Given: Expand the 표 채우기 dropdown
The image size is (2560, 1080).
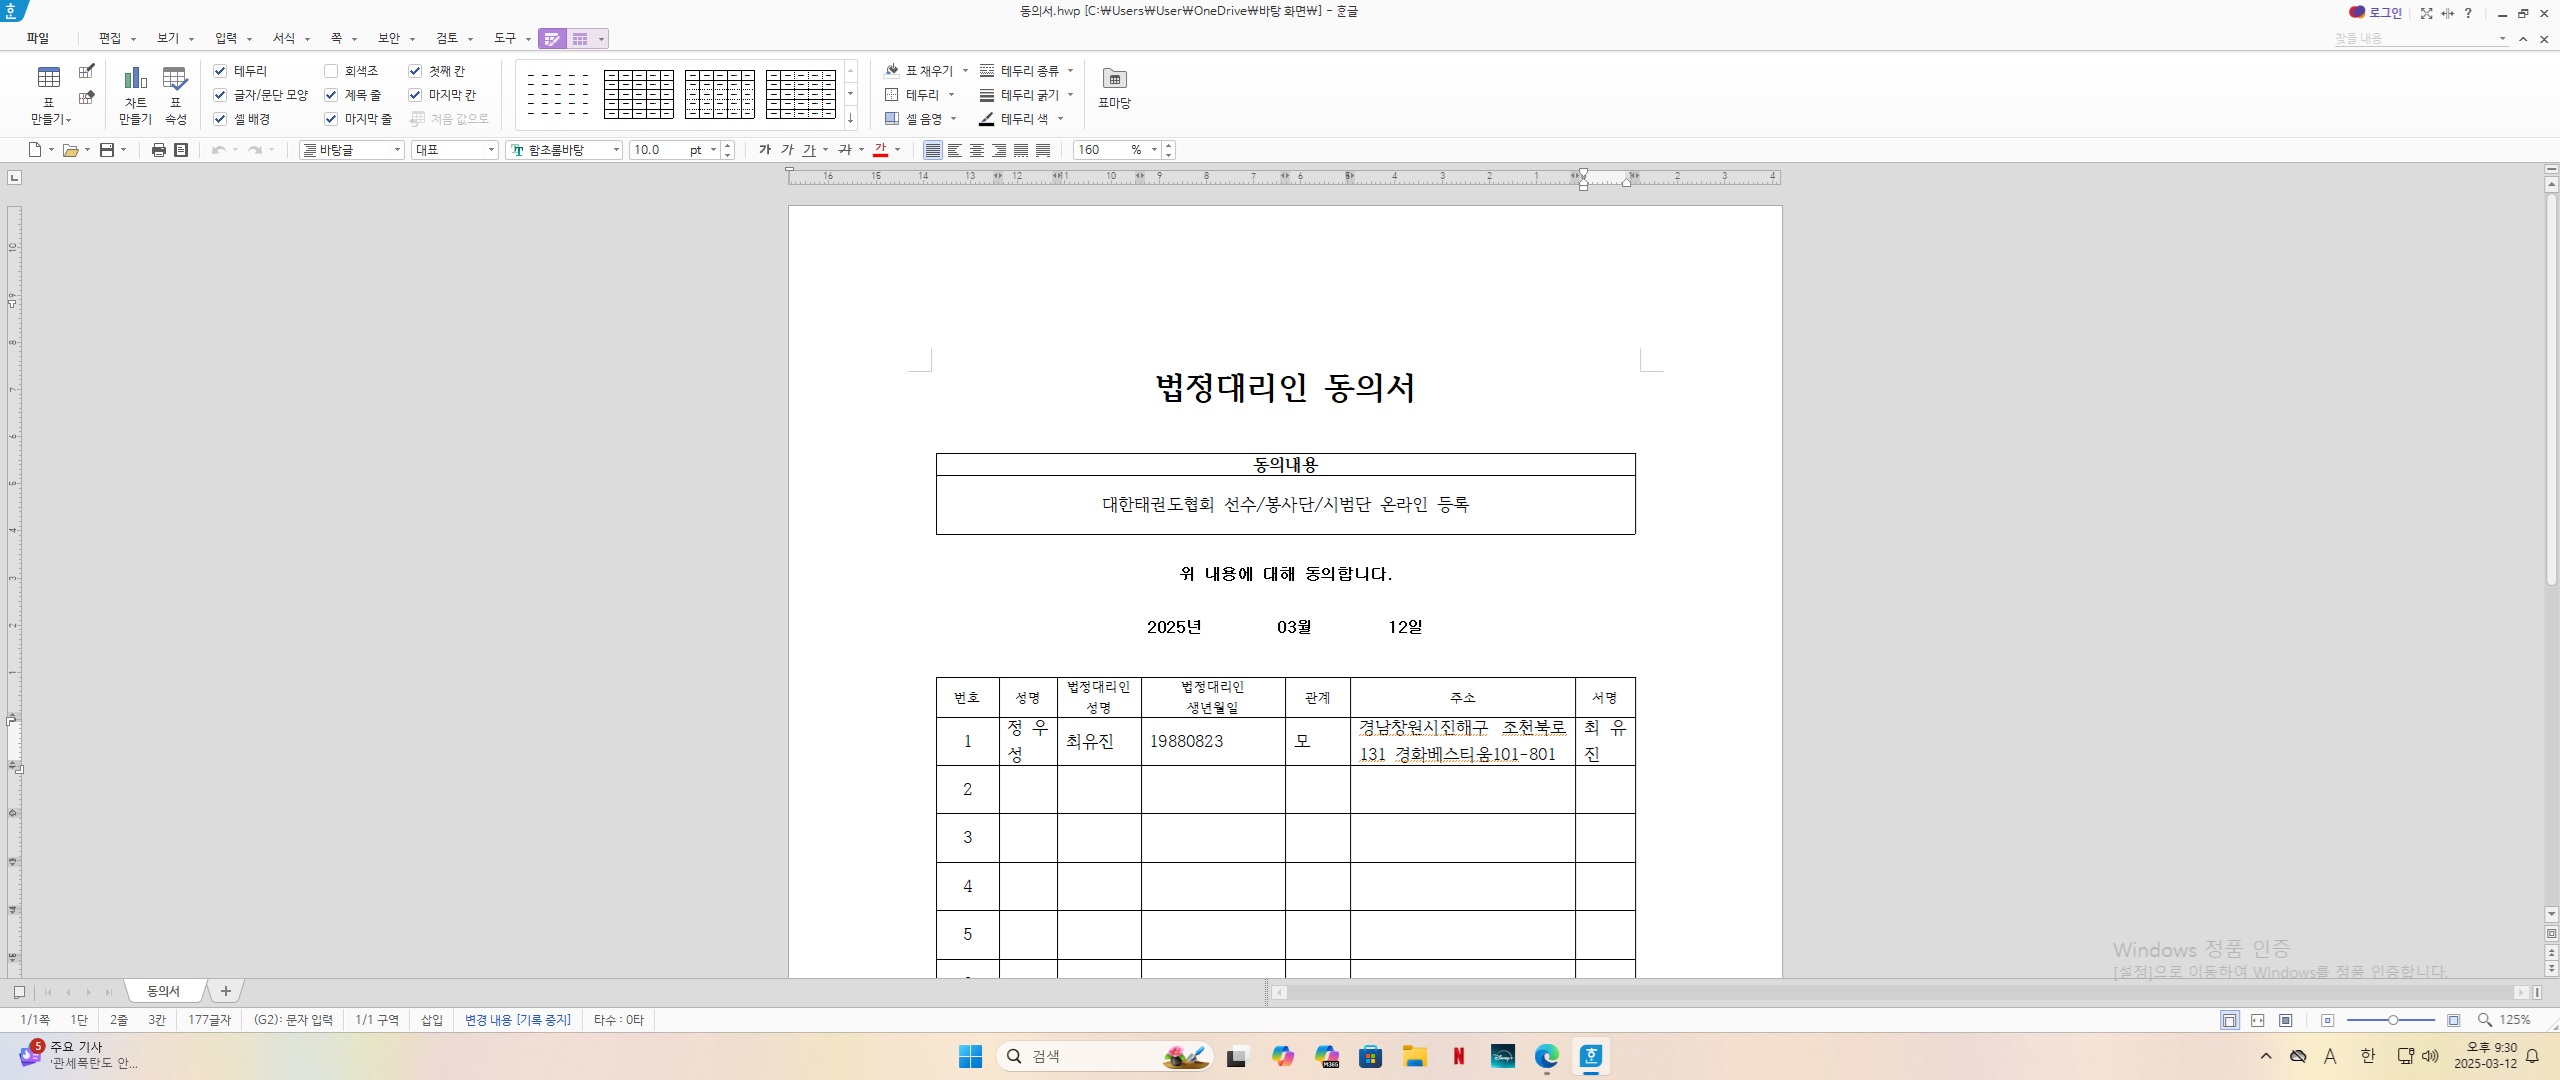Looking at the screenshot, I should [x=965, y=71].
